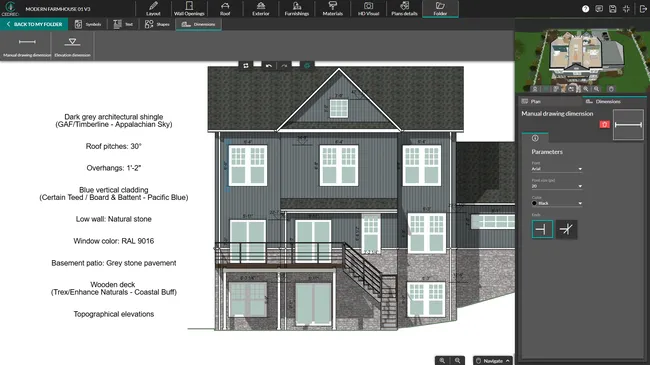This screenshot has height=365, width=650.
Task: Save project with floppy disk icon
Action: 613,9
